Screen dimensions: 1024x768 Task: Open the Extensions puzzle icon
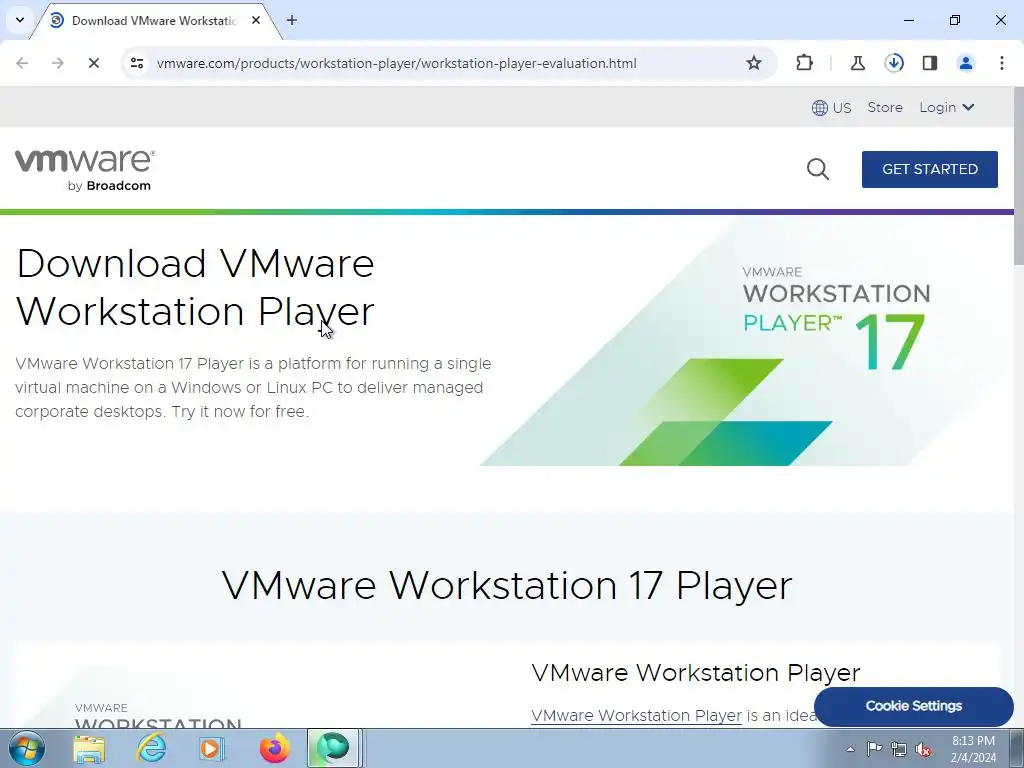click(805, 63)
